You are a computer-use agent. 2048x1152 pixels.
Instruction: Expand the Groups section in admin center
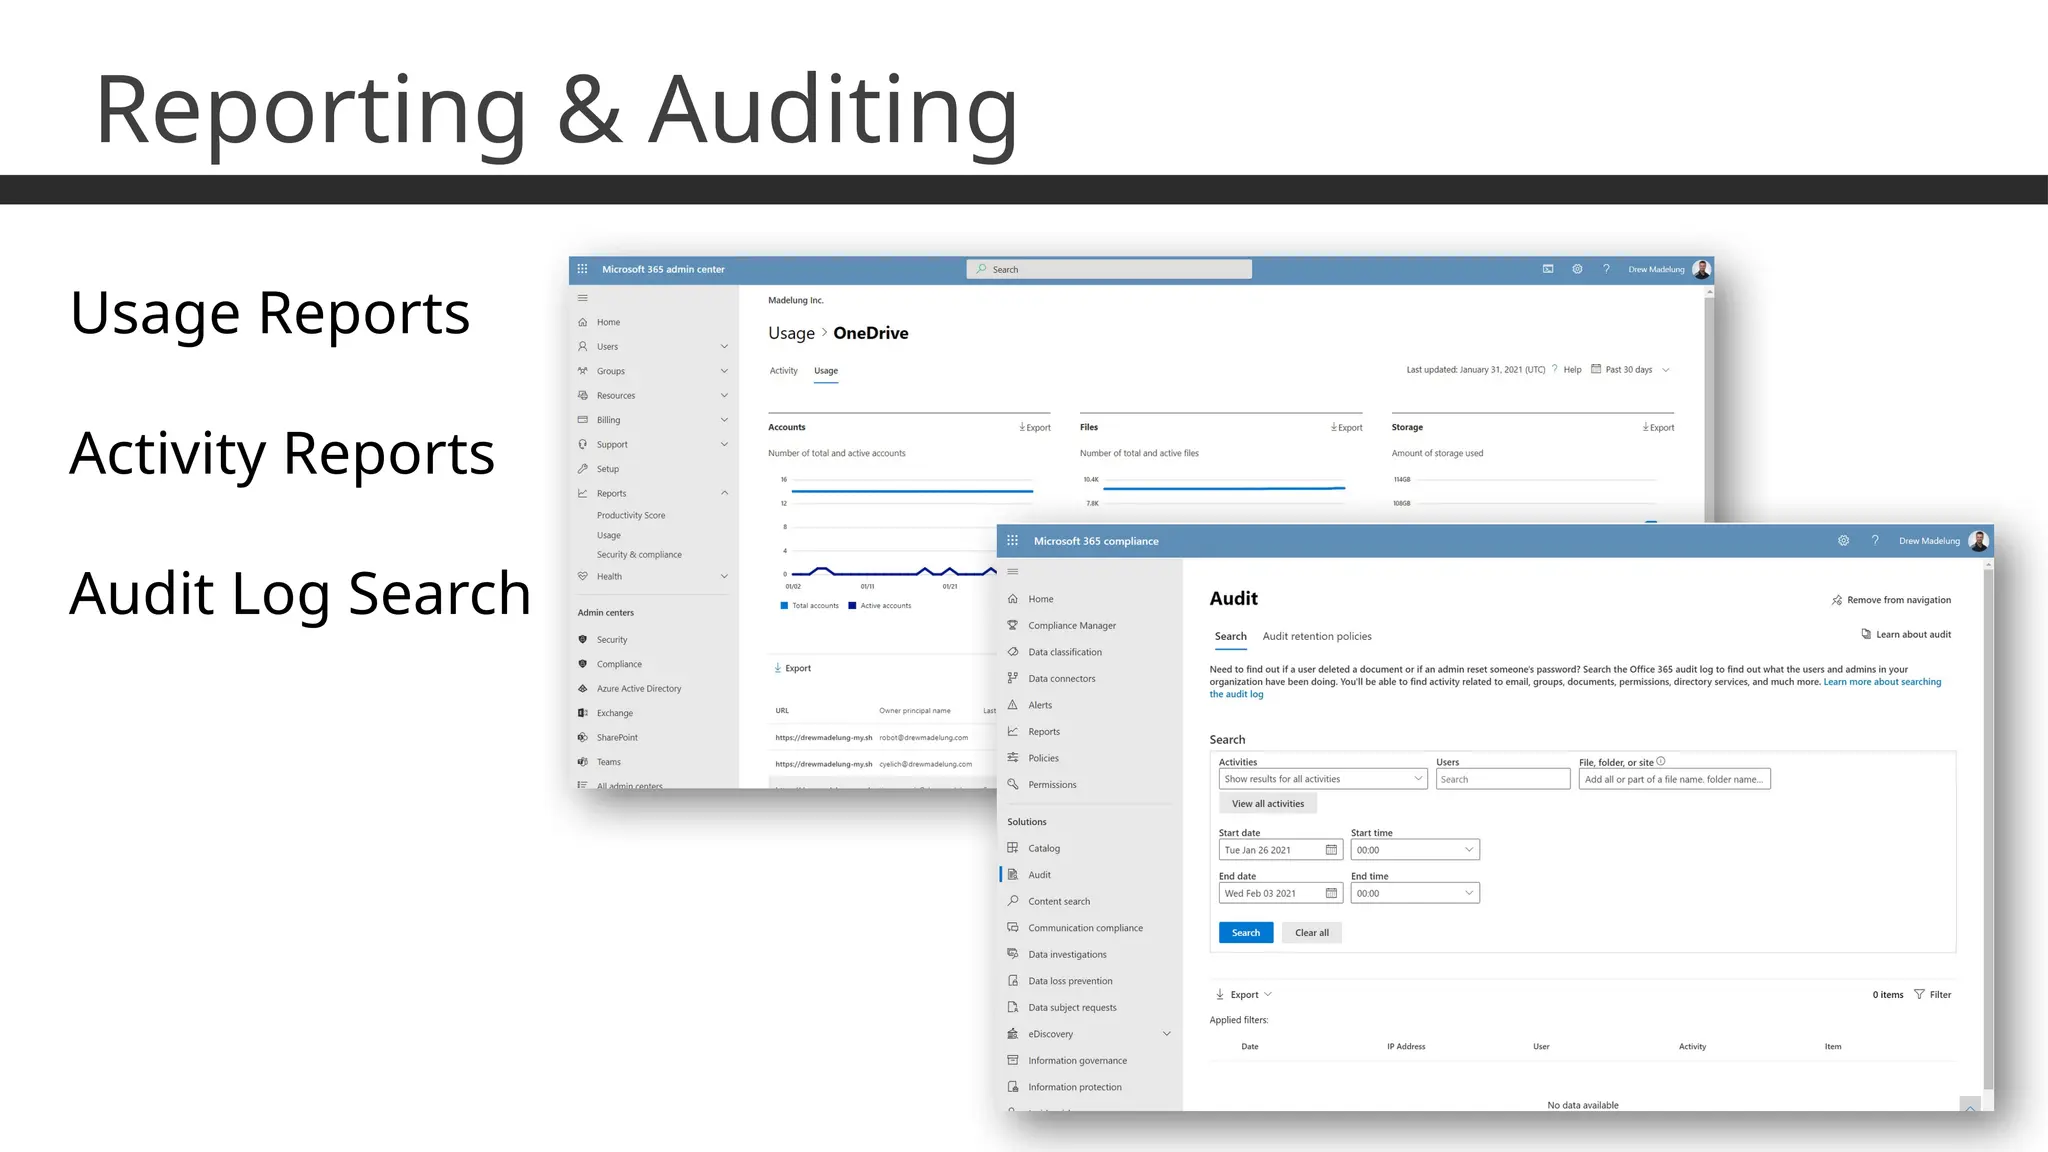724,371
